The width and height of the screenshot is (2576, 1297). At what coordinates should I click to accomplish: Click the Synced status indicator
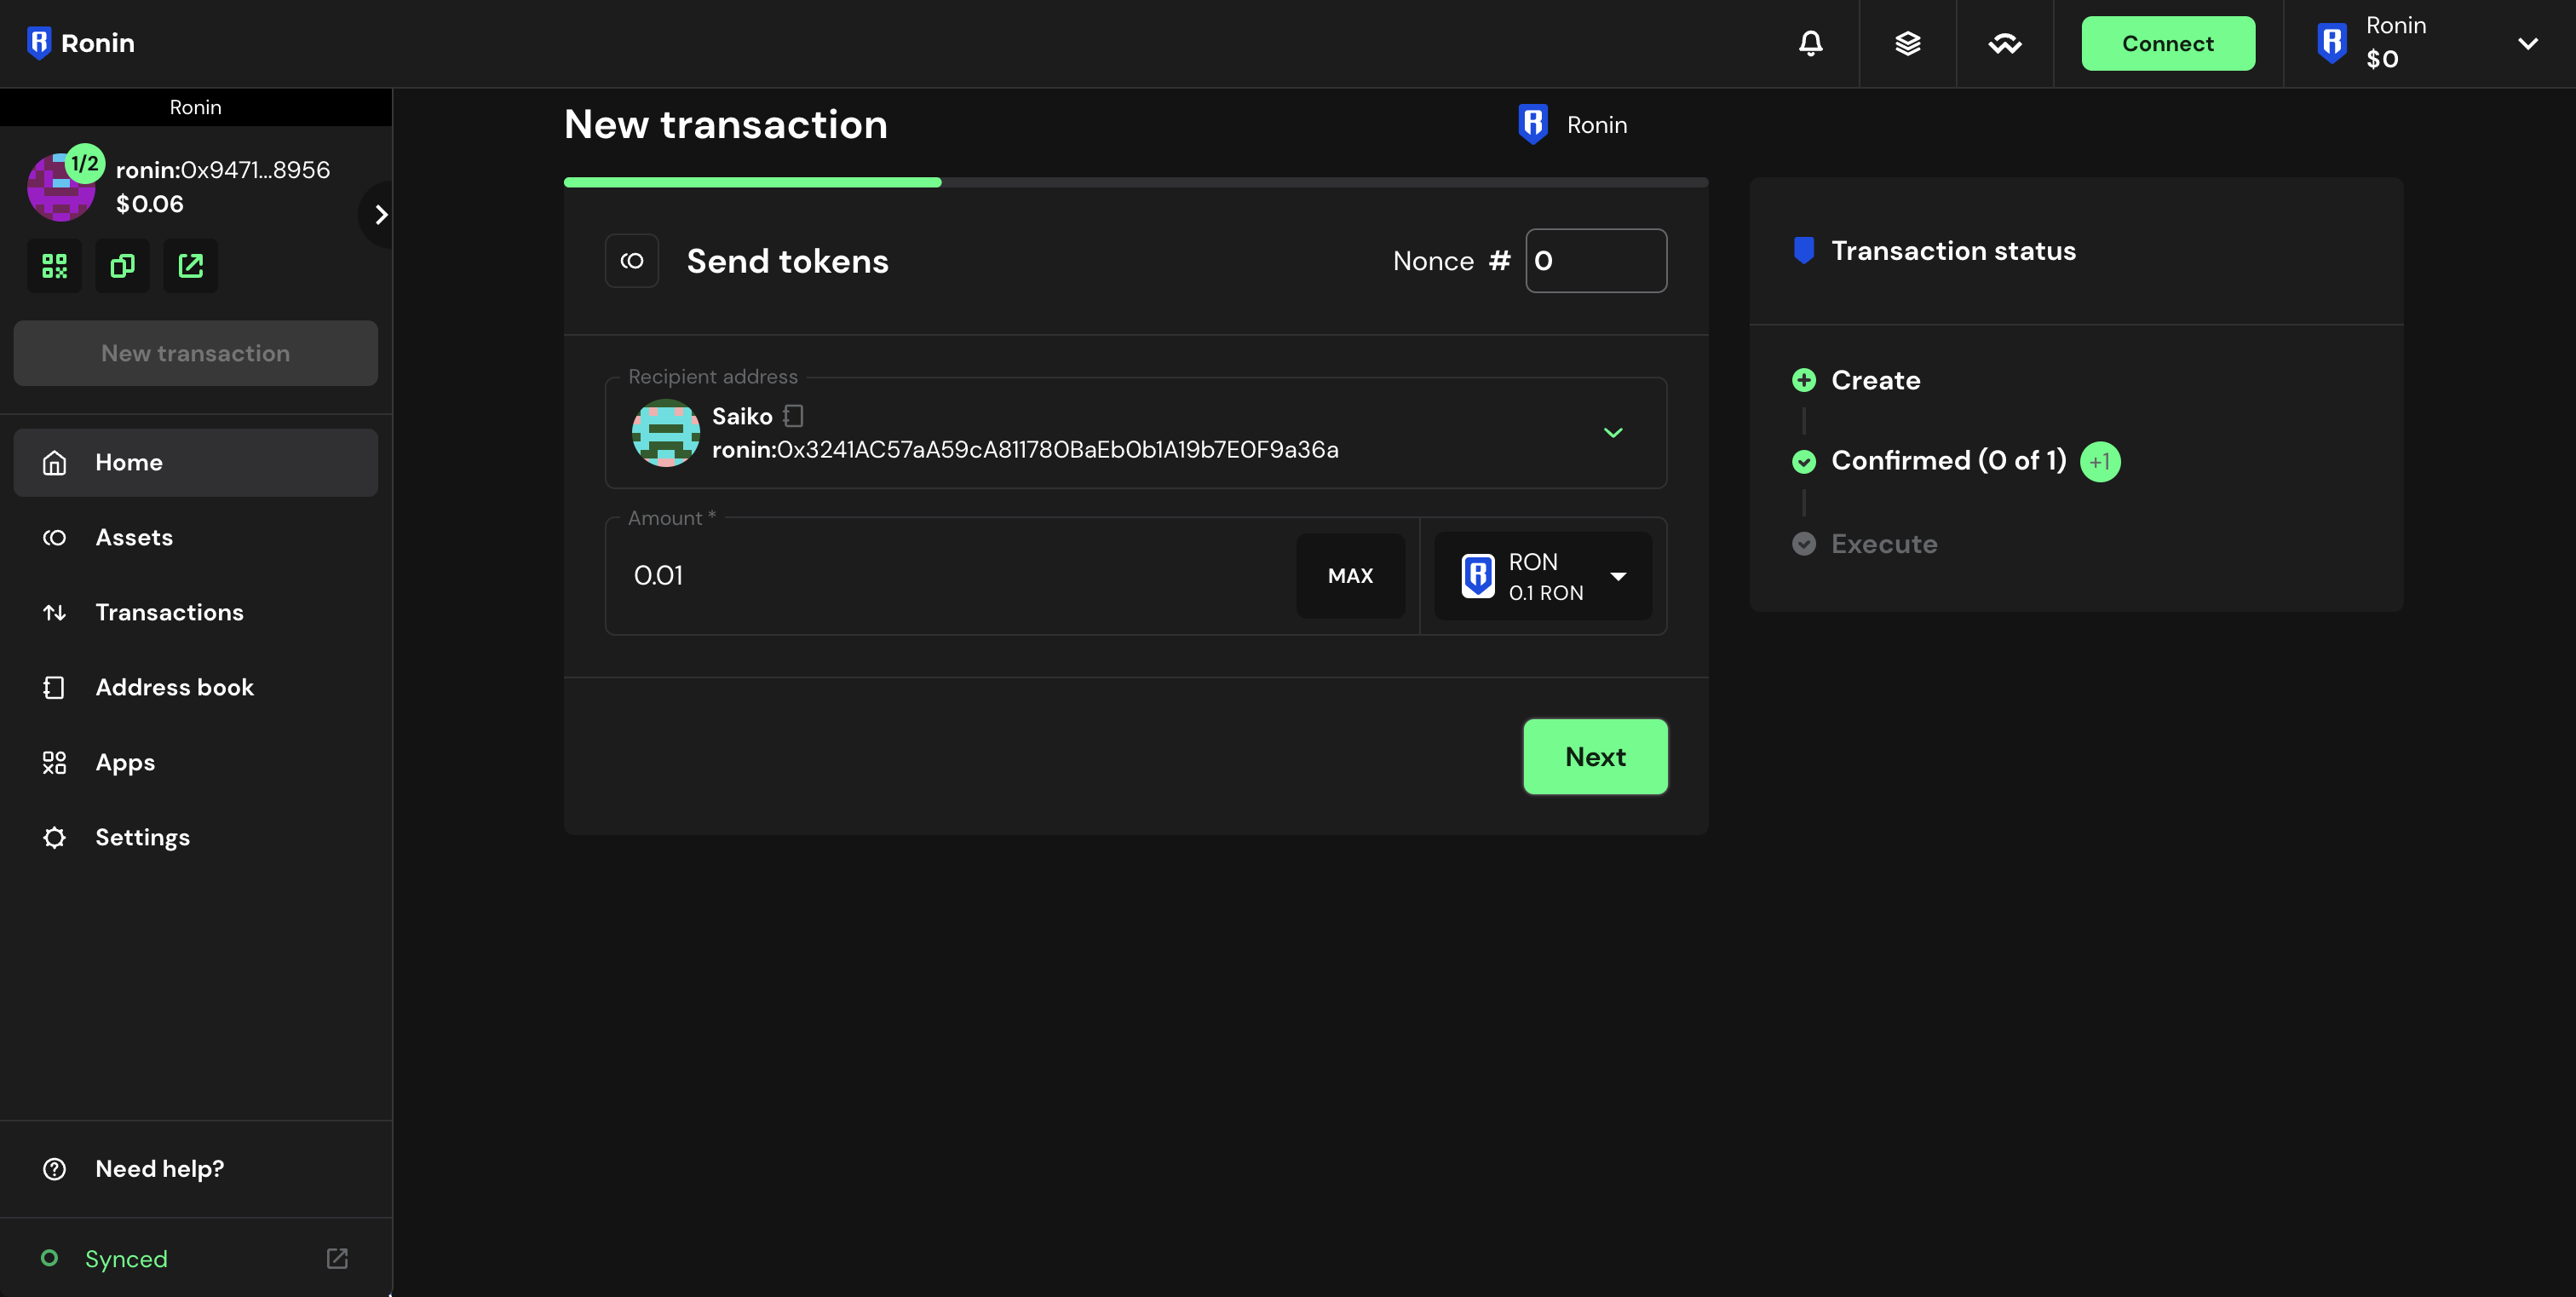point(104,1258)
